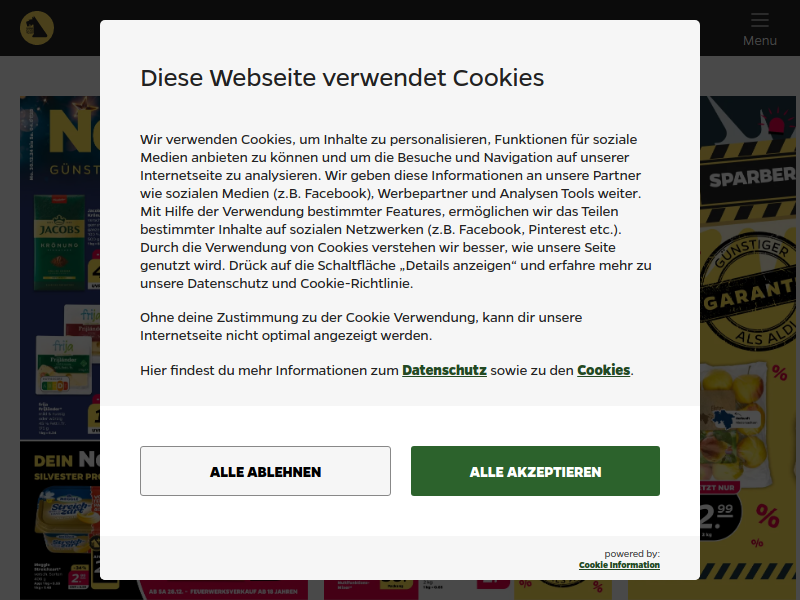Click the Feuerwerksverkauf banner at bottom

tap(223, 591)
